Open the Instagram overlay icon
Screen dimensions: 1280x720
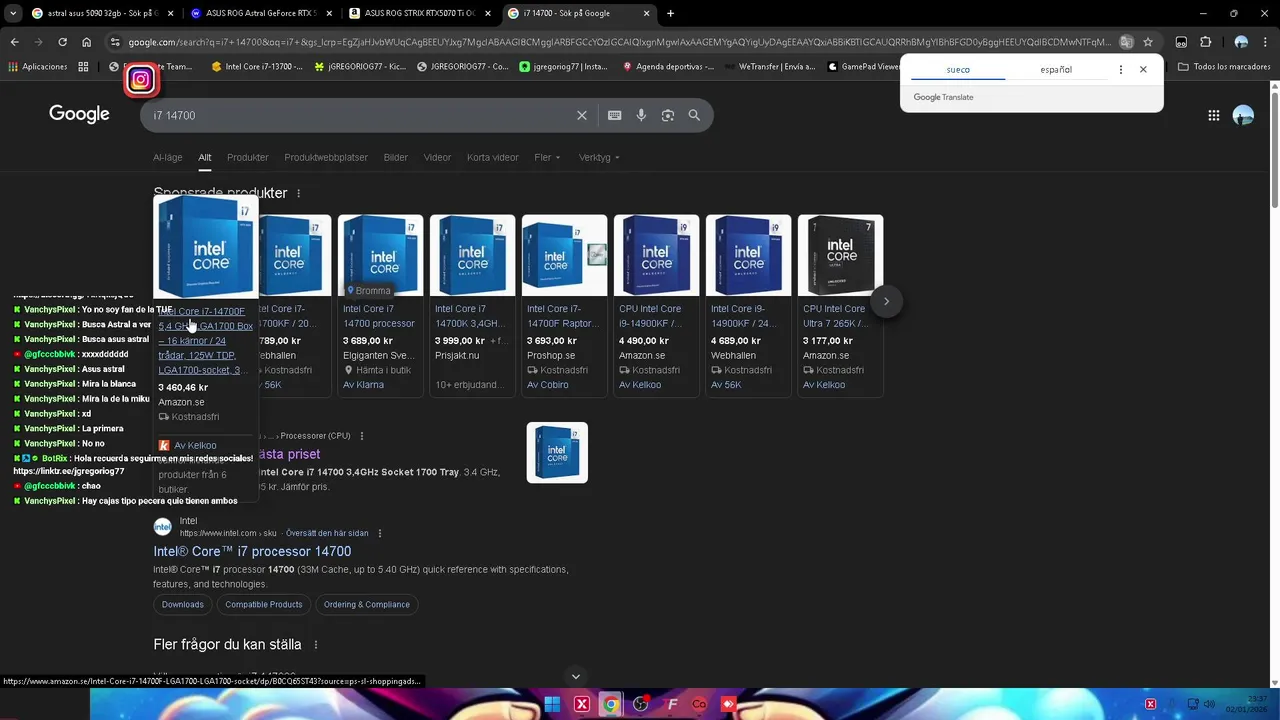tap(141, 80)
